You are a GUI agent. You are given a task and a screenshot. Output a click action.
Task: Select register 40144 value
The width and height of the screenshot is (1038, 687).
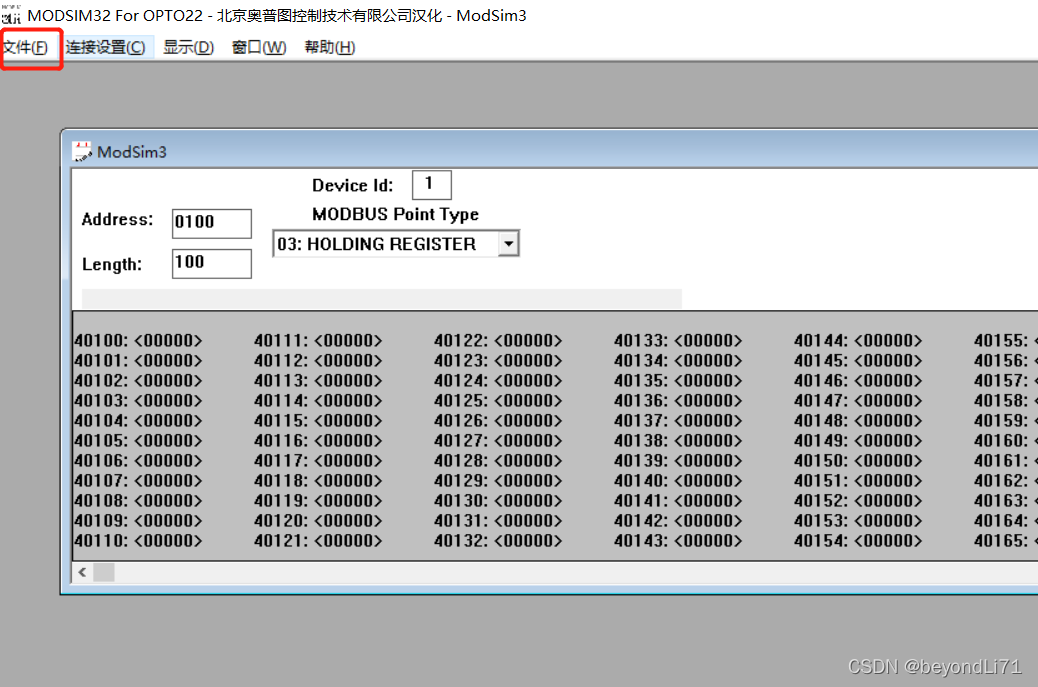coord(888,340)
